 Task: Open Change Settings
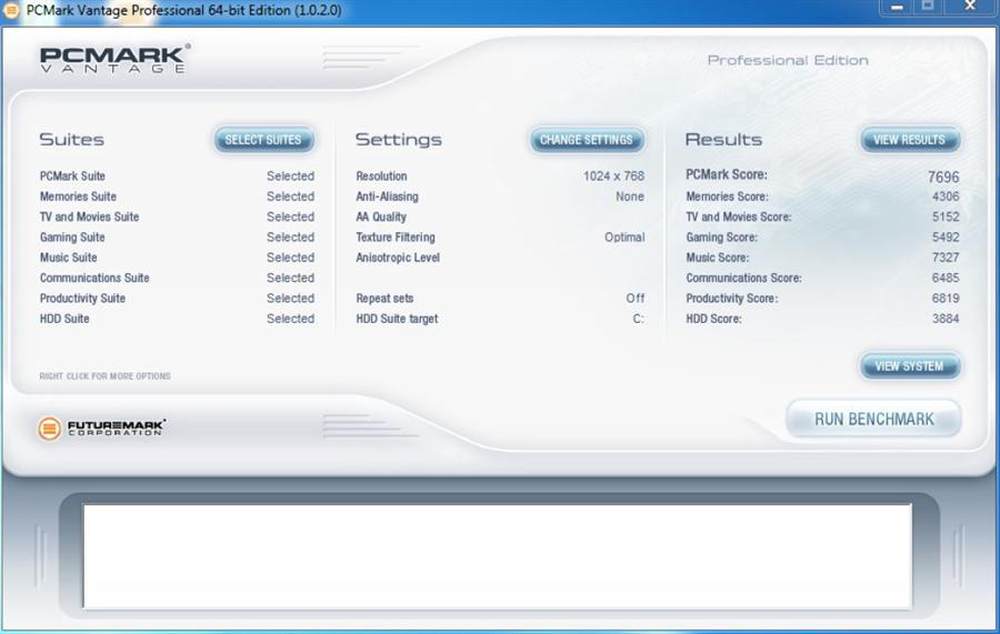click(x=586, y=140)
